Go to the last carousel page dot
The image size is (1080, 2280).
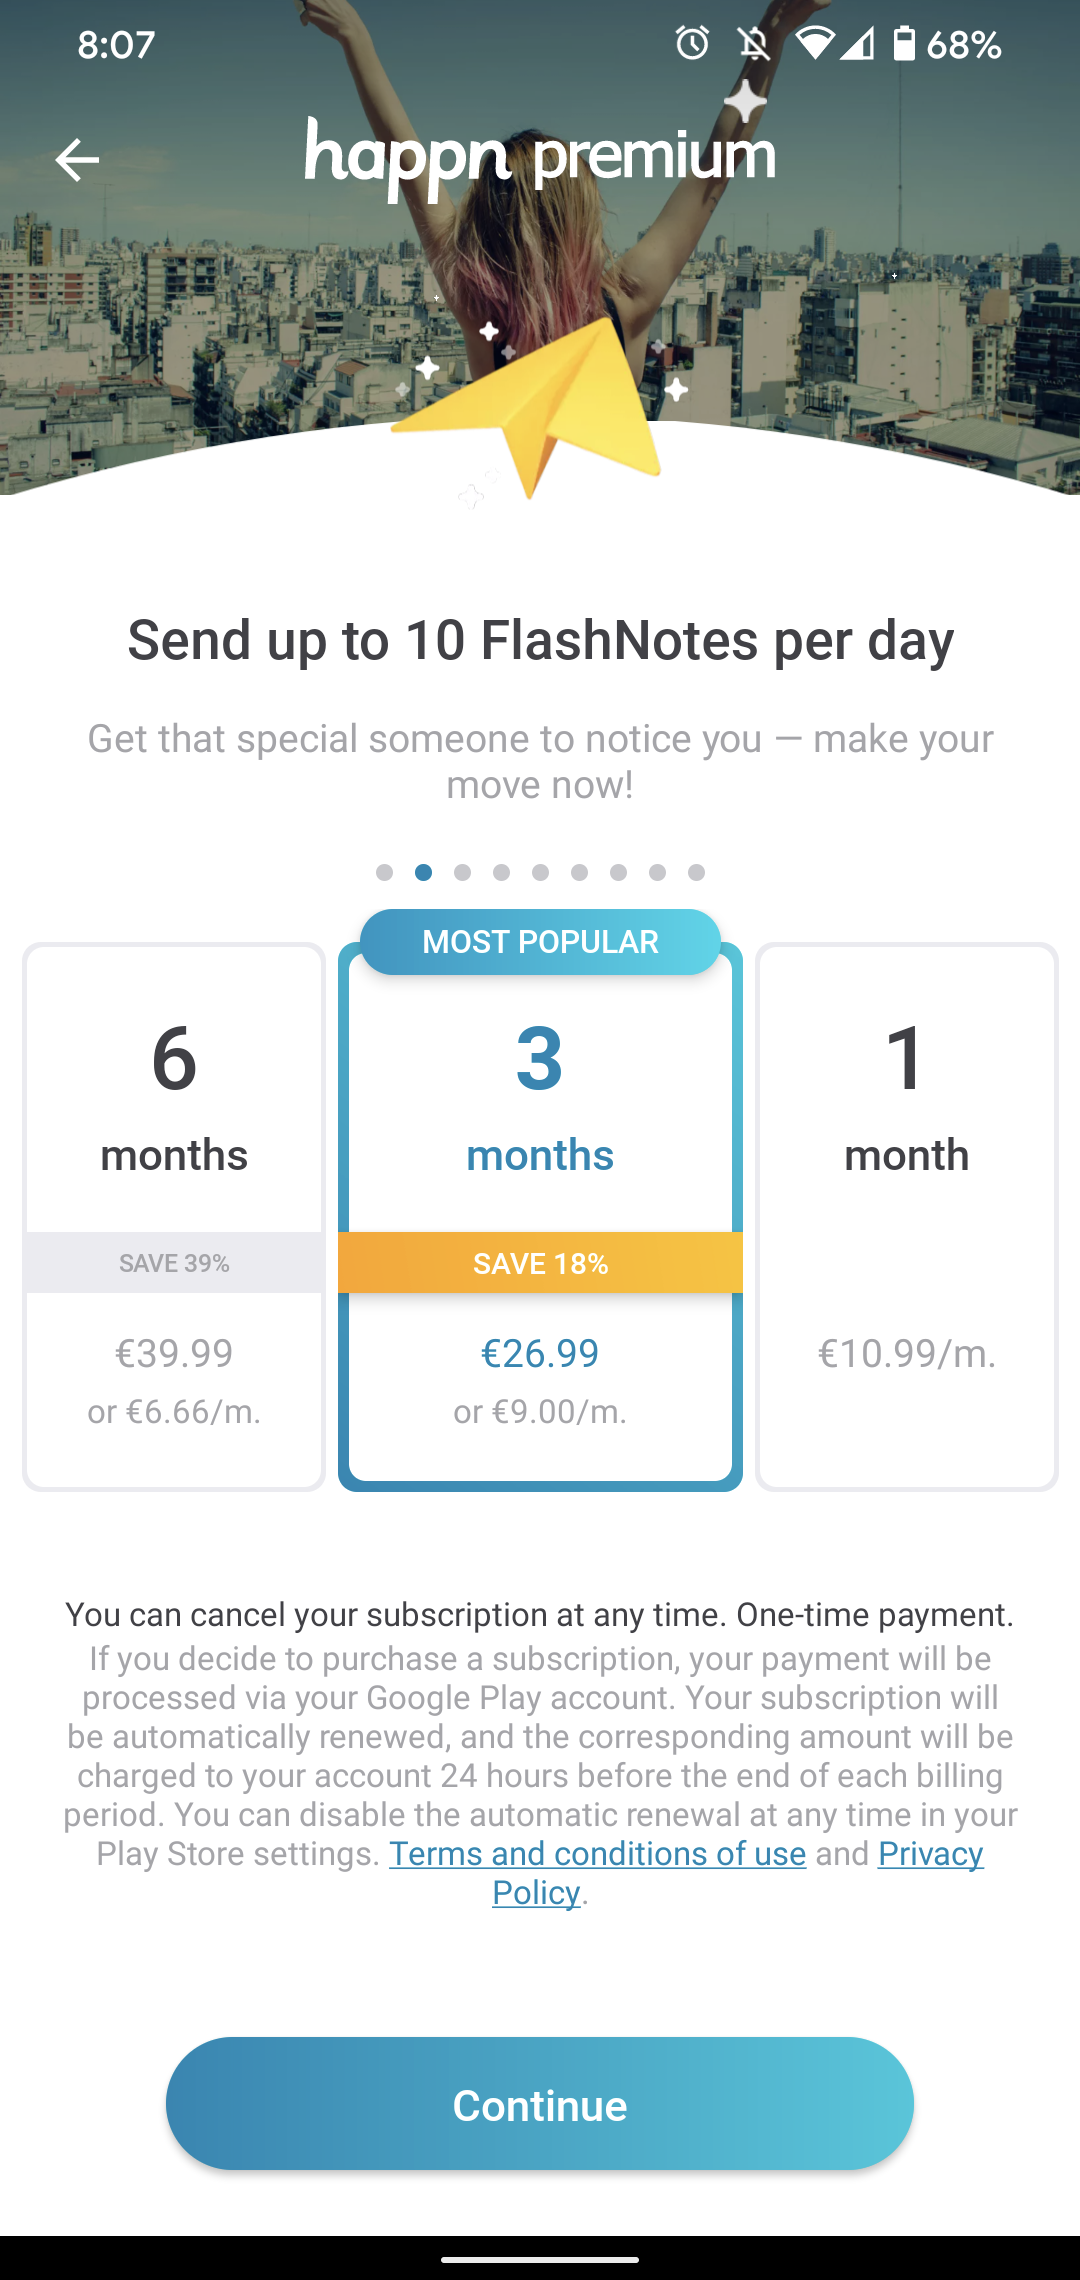pos(697,873)
